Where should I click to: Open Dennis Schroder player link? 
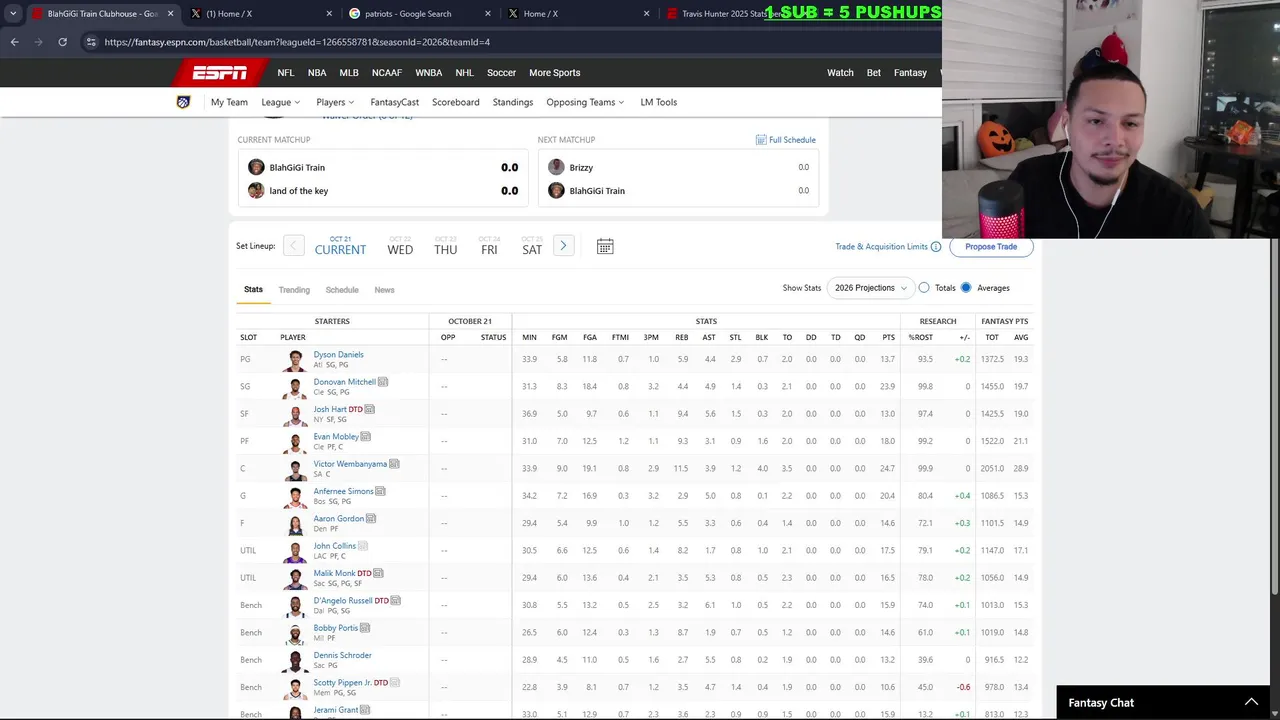pyautogui.click(x=342, y=656)
